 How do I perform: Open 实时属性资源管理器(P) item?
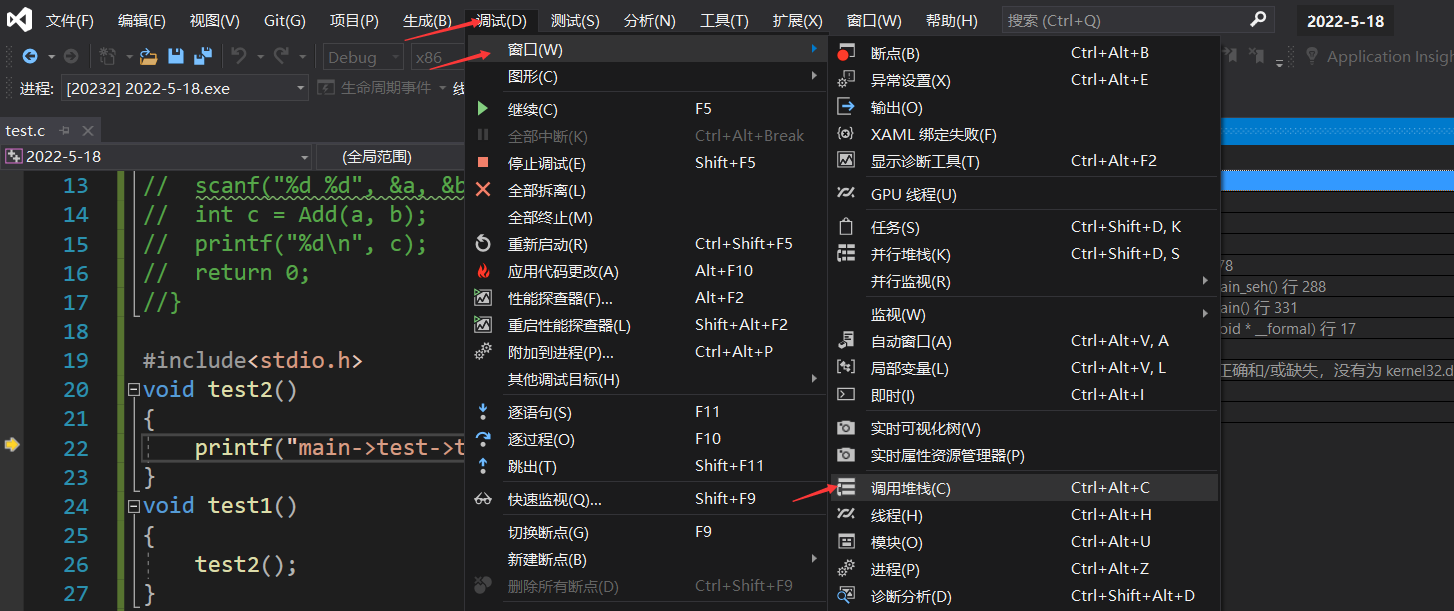[1025, 455]
